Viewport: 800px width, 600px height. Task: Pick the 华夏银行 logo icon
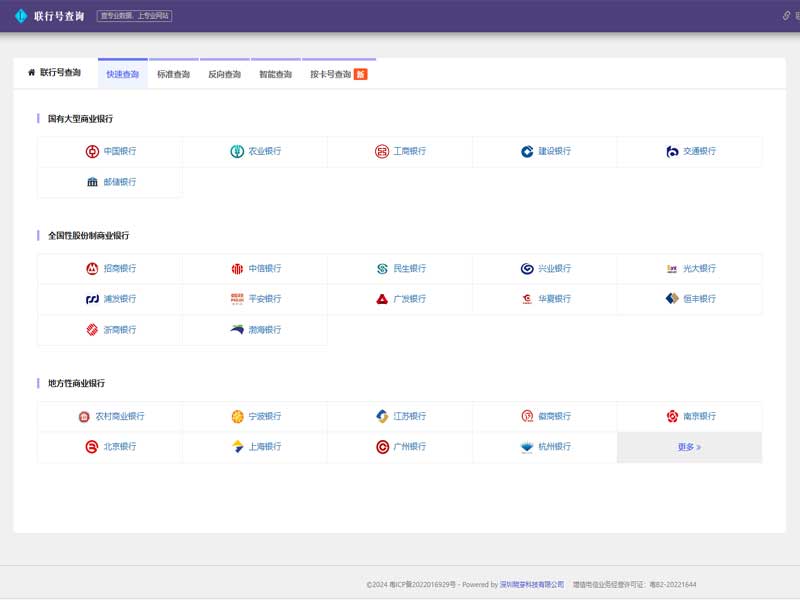pyautogui.click(x=527, y=299)
